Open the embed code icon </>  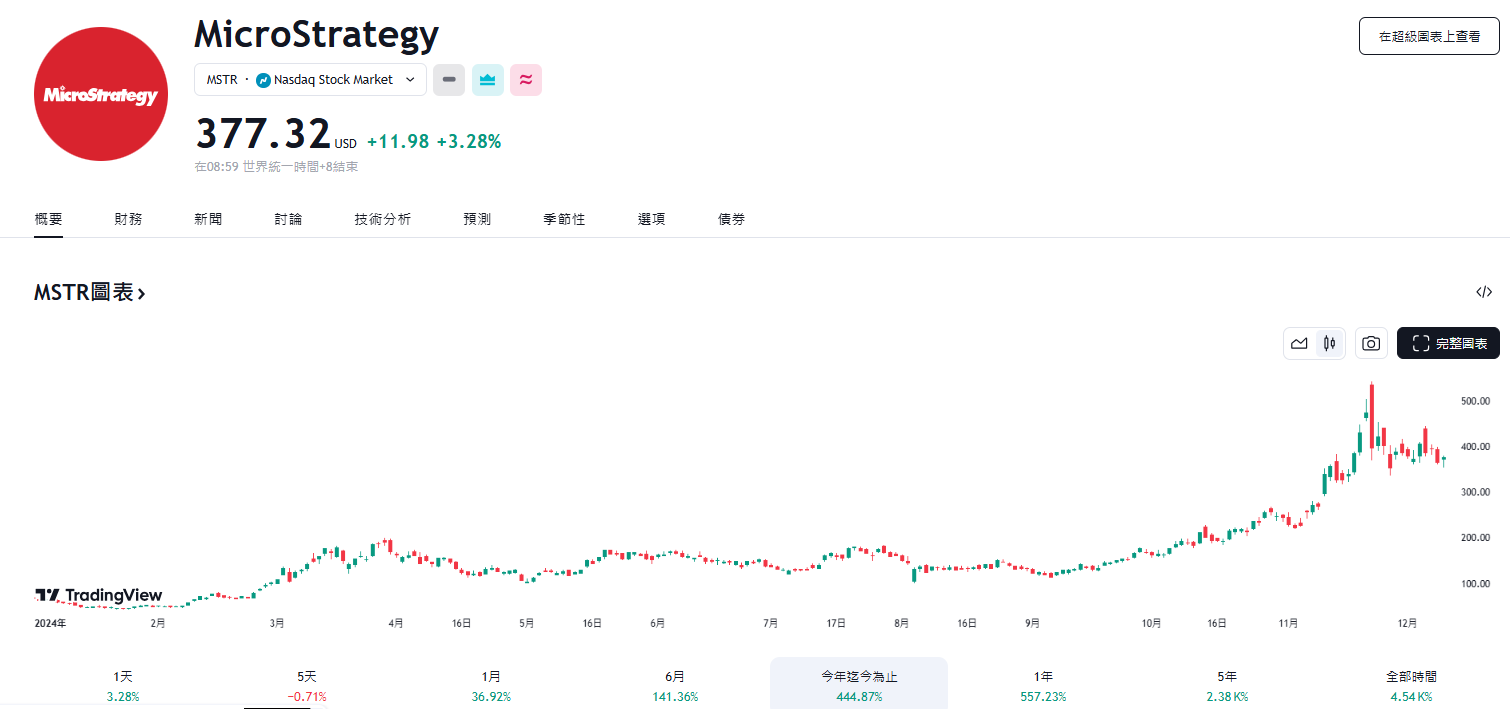click(1486, 292)
